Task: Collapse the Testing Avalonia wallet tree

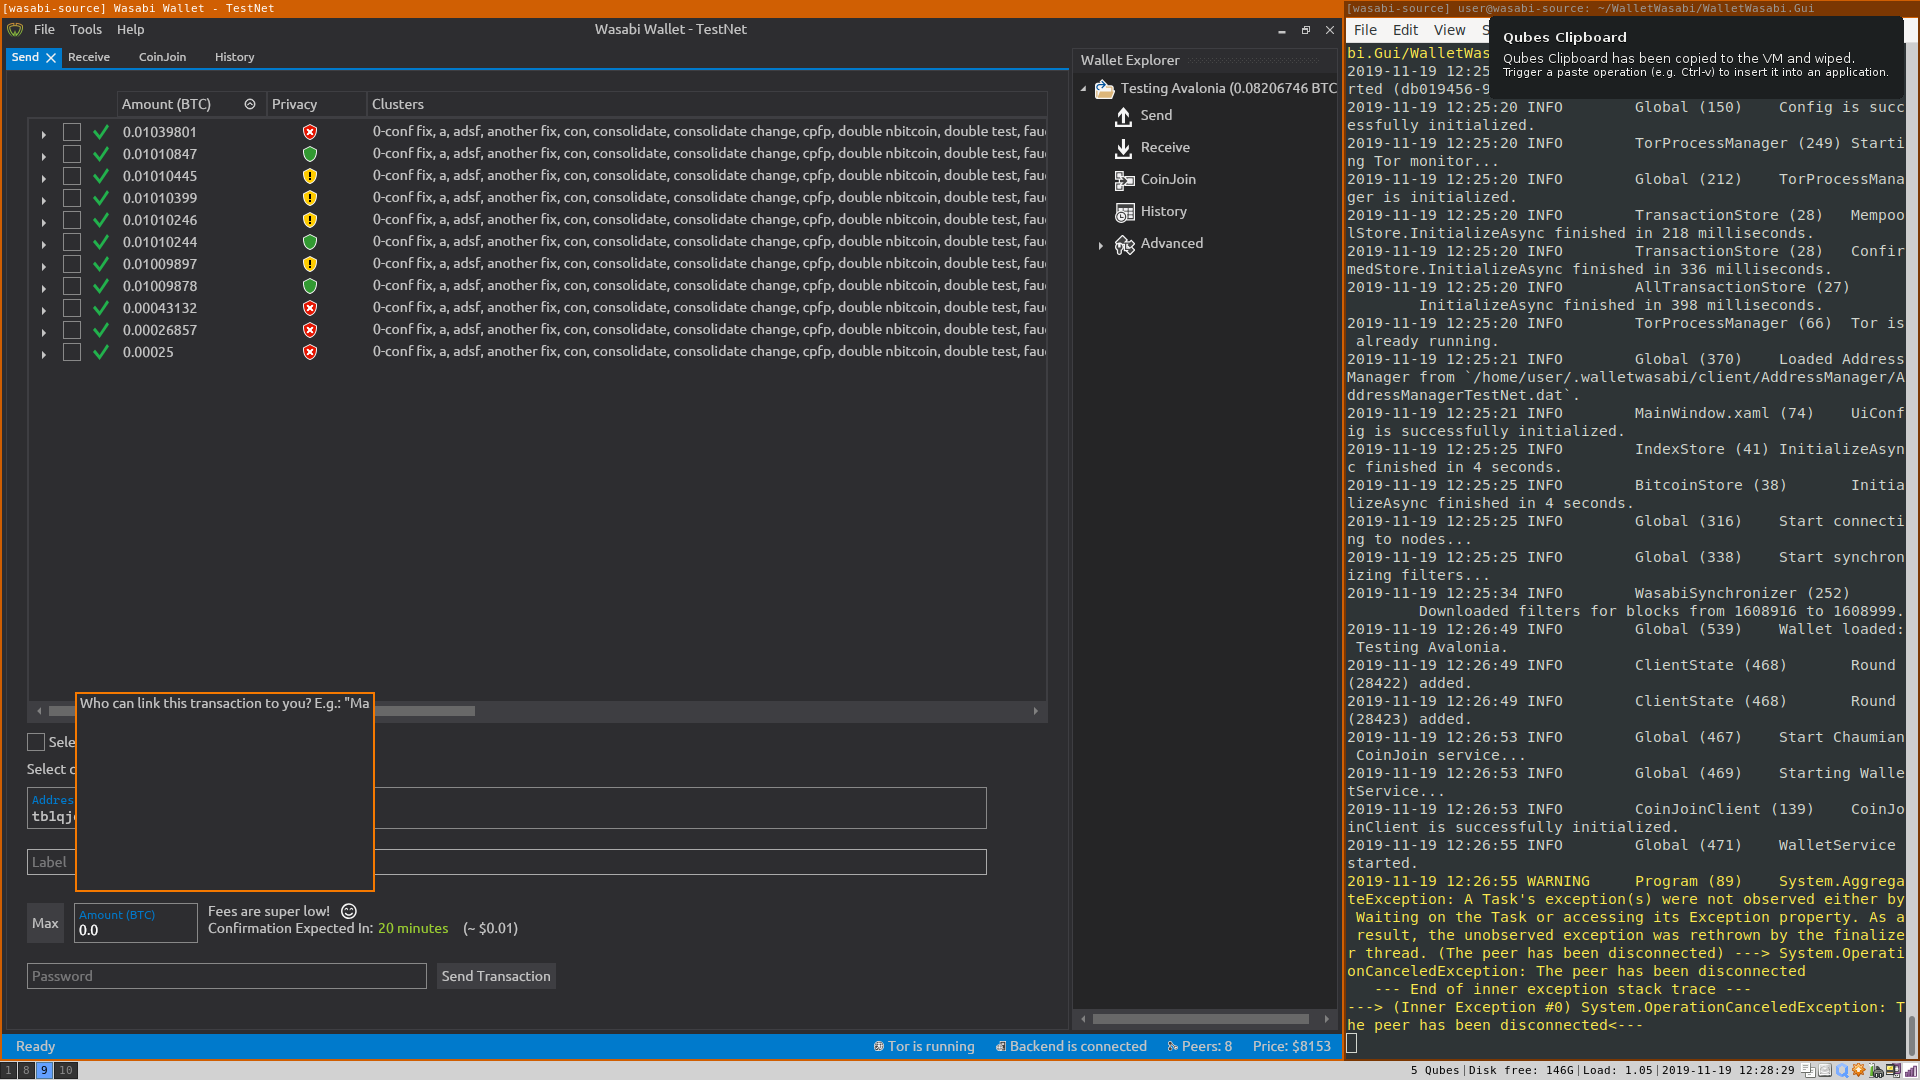Action: click(x=1083, y=89)
